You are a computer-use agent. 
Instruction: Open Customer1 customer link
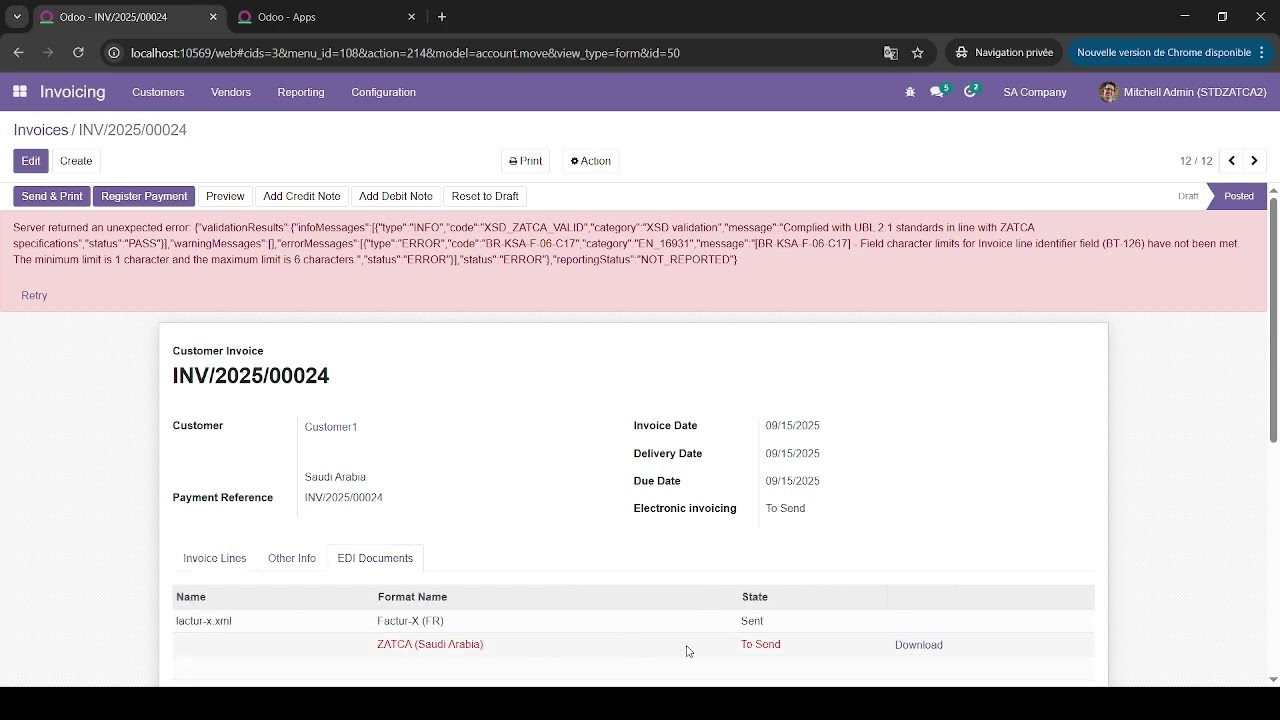(x=331, y=427)
